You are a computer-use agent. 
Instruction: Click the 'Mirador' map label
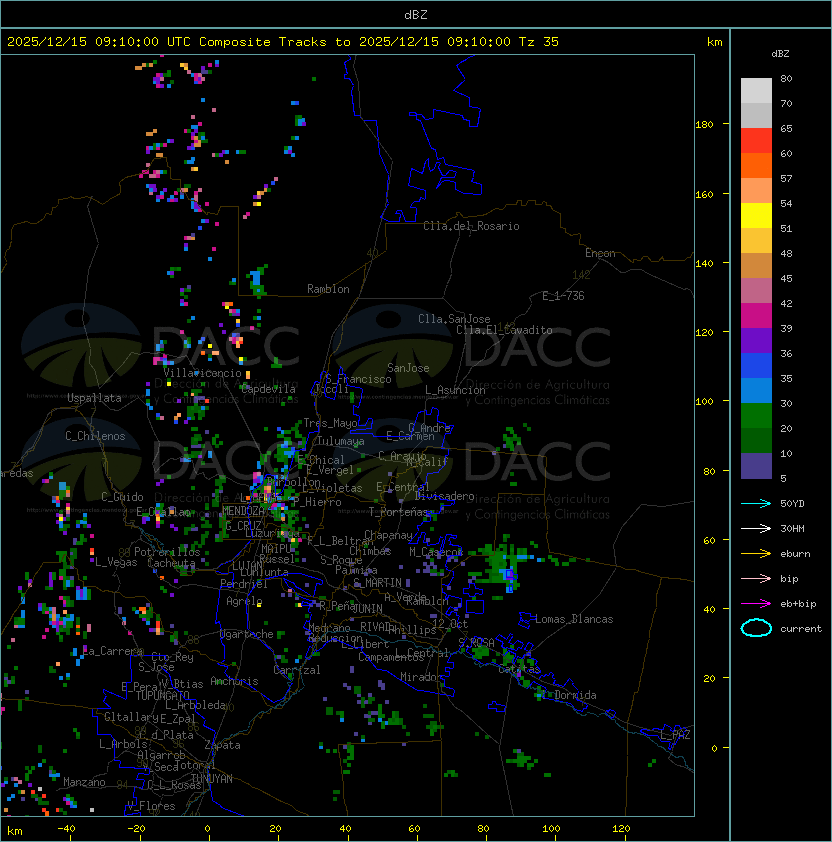(422, 677)
